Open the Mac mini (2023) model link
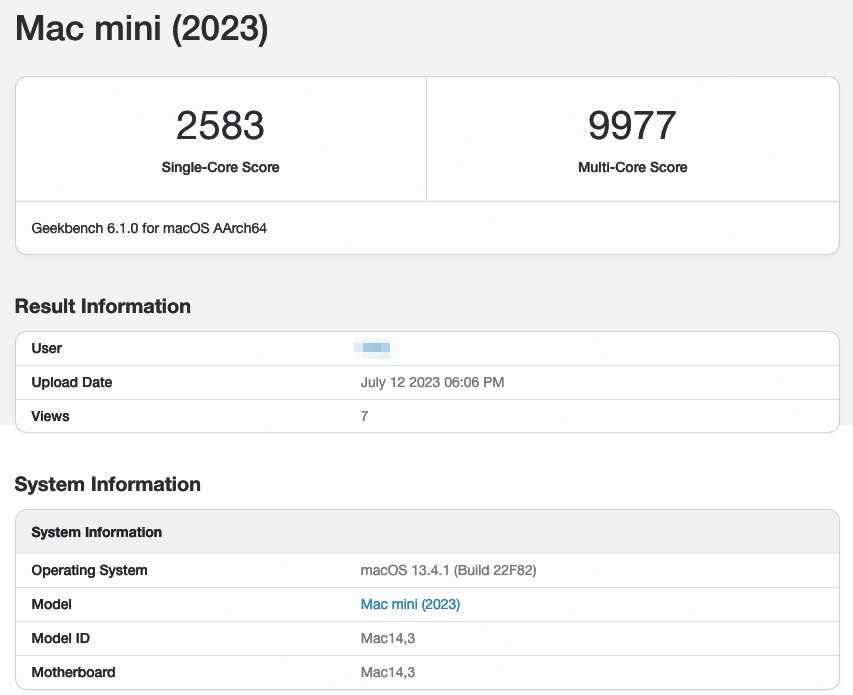 410,604
